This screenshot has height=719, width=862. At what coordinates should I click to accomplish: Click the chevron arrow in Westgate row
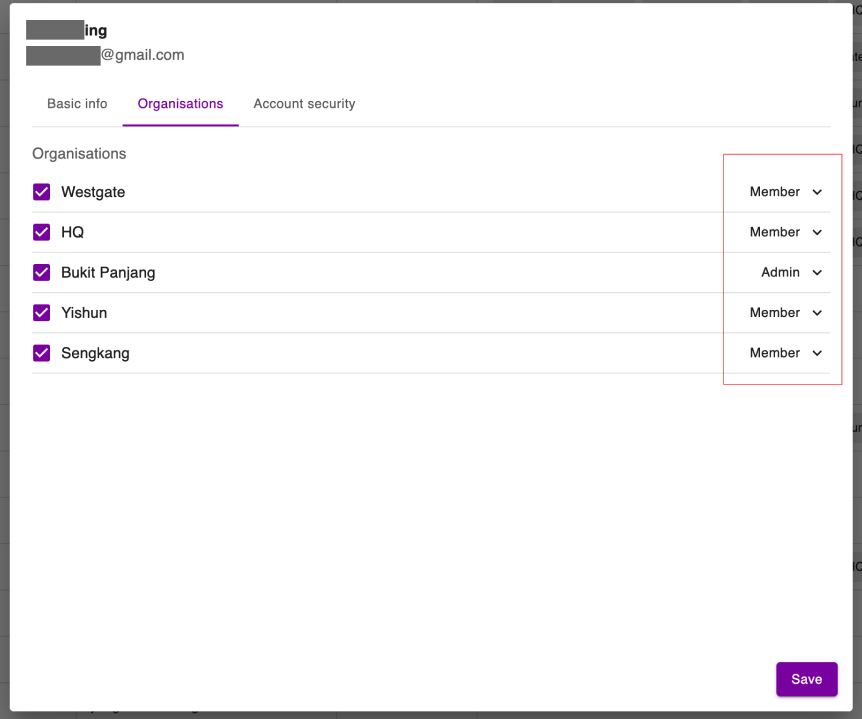(x=817, y=192)
